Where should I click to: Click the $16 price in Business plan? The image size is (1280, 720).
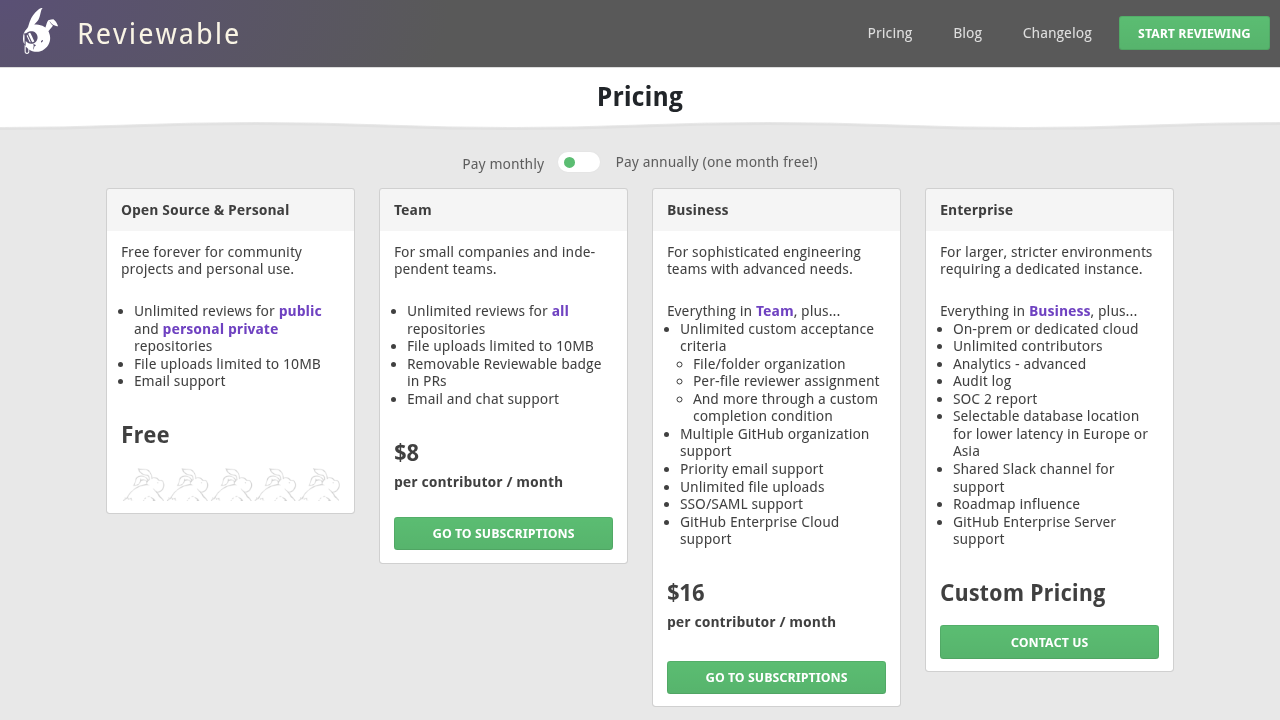[x=686, y=593]
